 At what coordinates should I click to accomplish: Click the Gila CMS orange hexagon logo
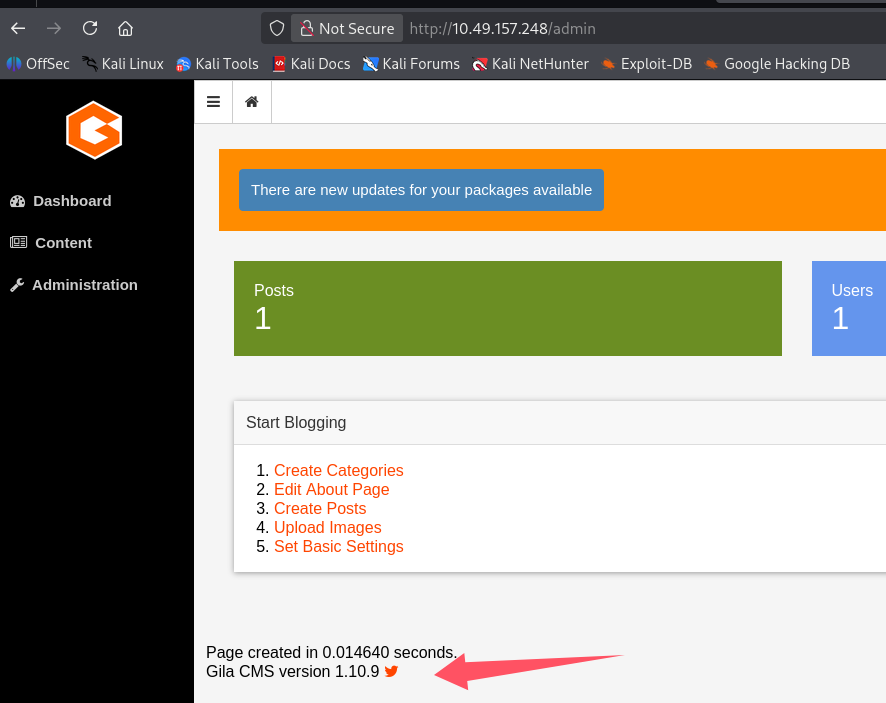click(94, 130)
